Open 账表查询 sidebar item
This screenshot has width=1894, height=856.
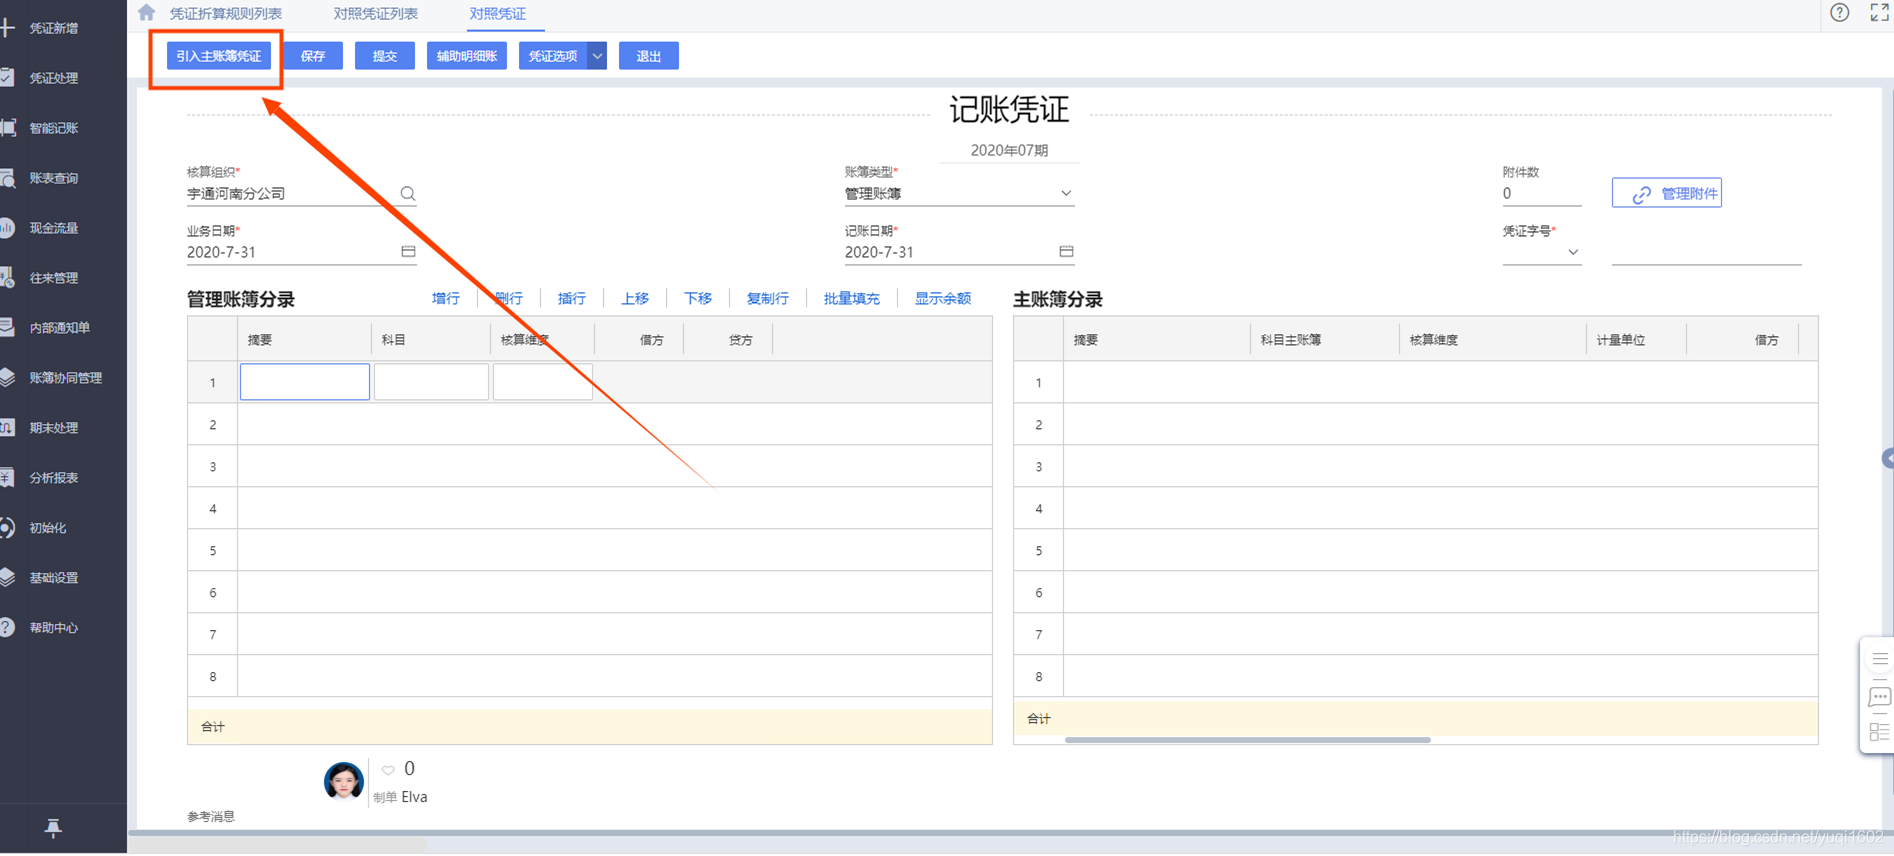tap(54, 178)
